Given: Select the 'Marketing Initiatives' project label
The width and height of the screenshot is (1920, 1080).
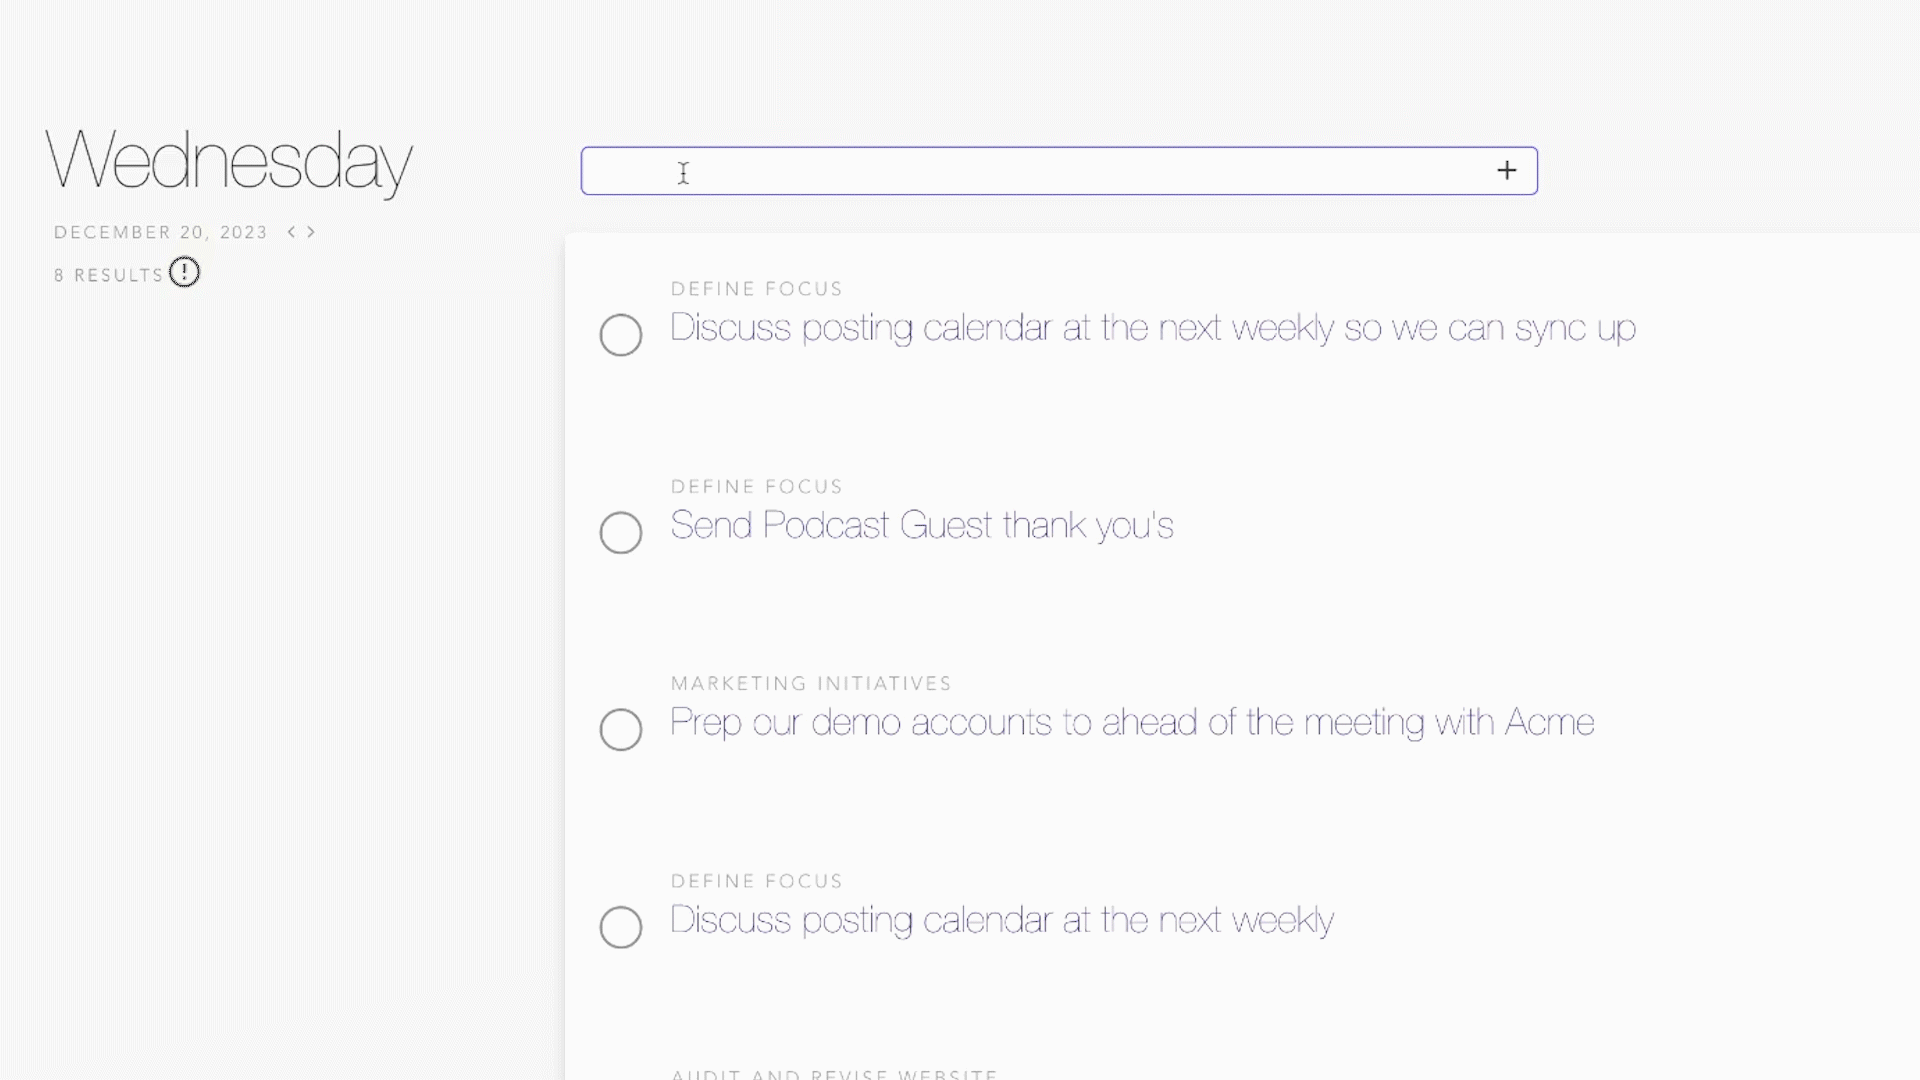Looking at the screenshot, I should [x=810, y=684].
